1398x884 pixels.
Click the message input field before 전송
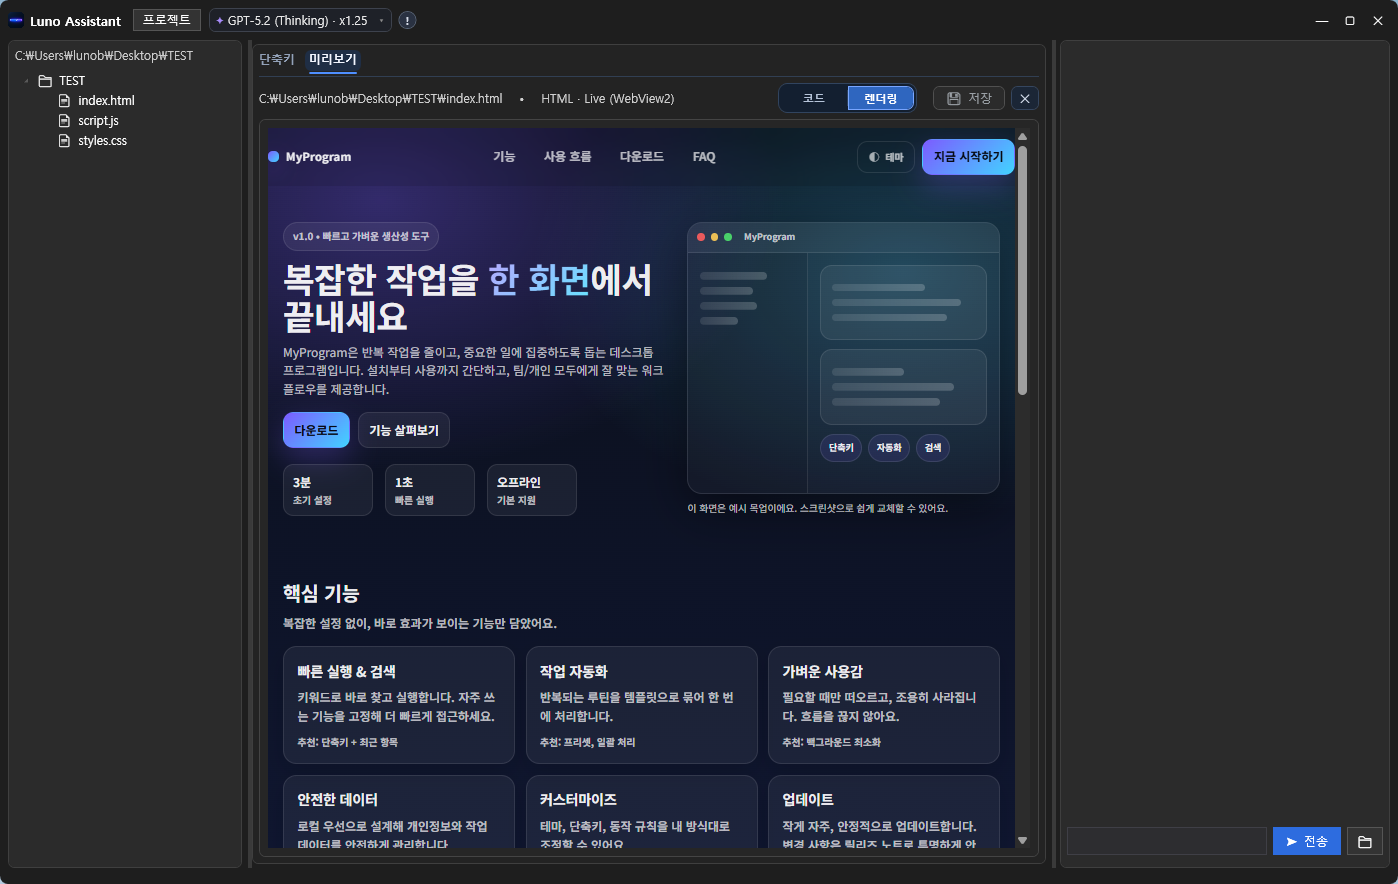click(x=1166, y=841)
